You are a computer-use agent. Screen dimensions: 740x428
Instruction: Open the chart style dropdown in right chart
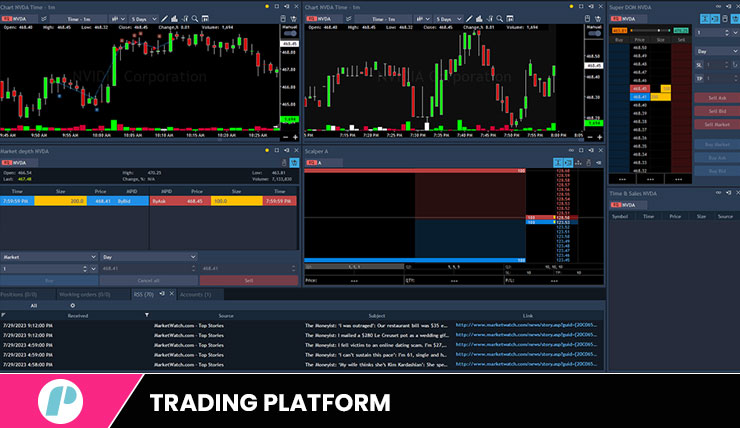pyautogui.click(x=423, y=19)
